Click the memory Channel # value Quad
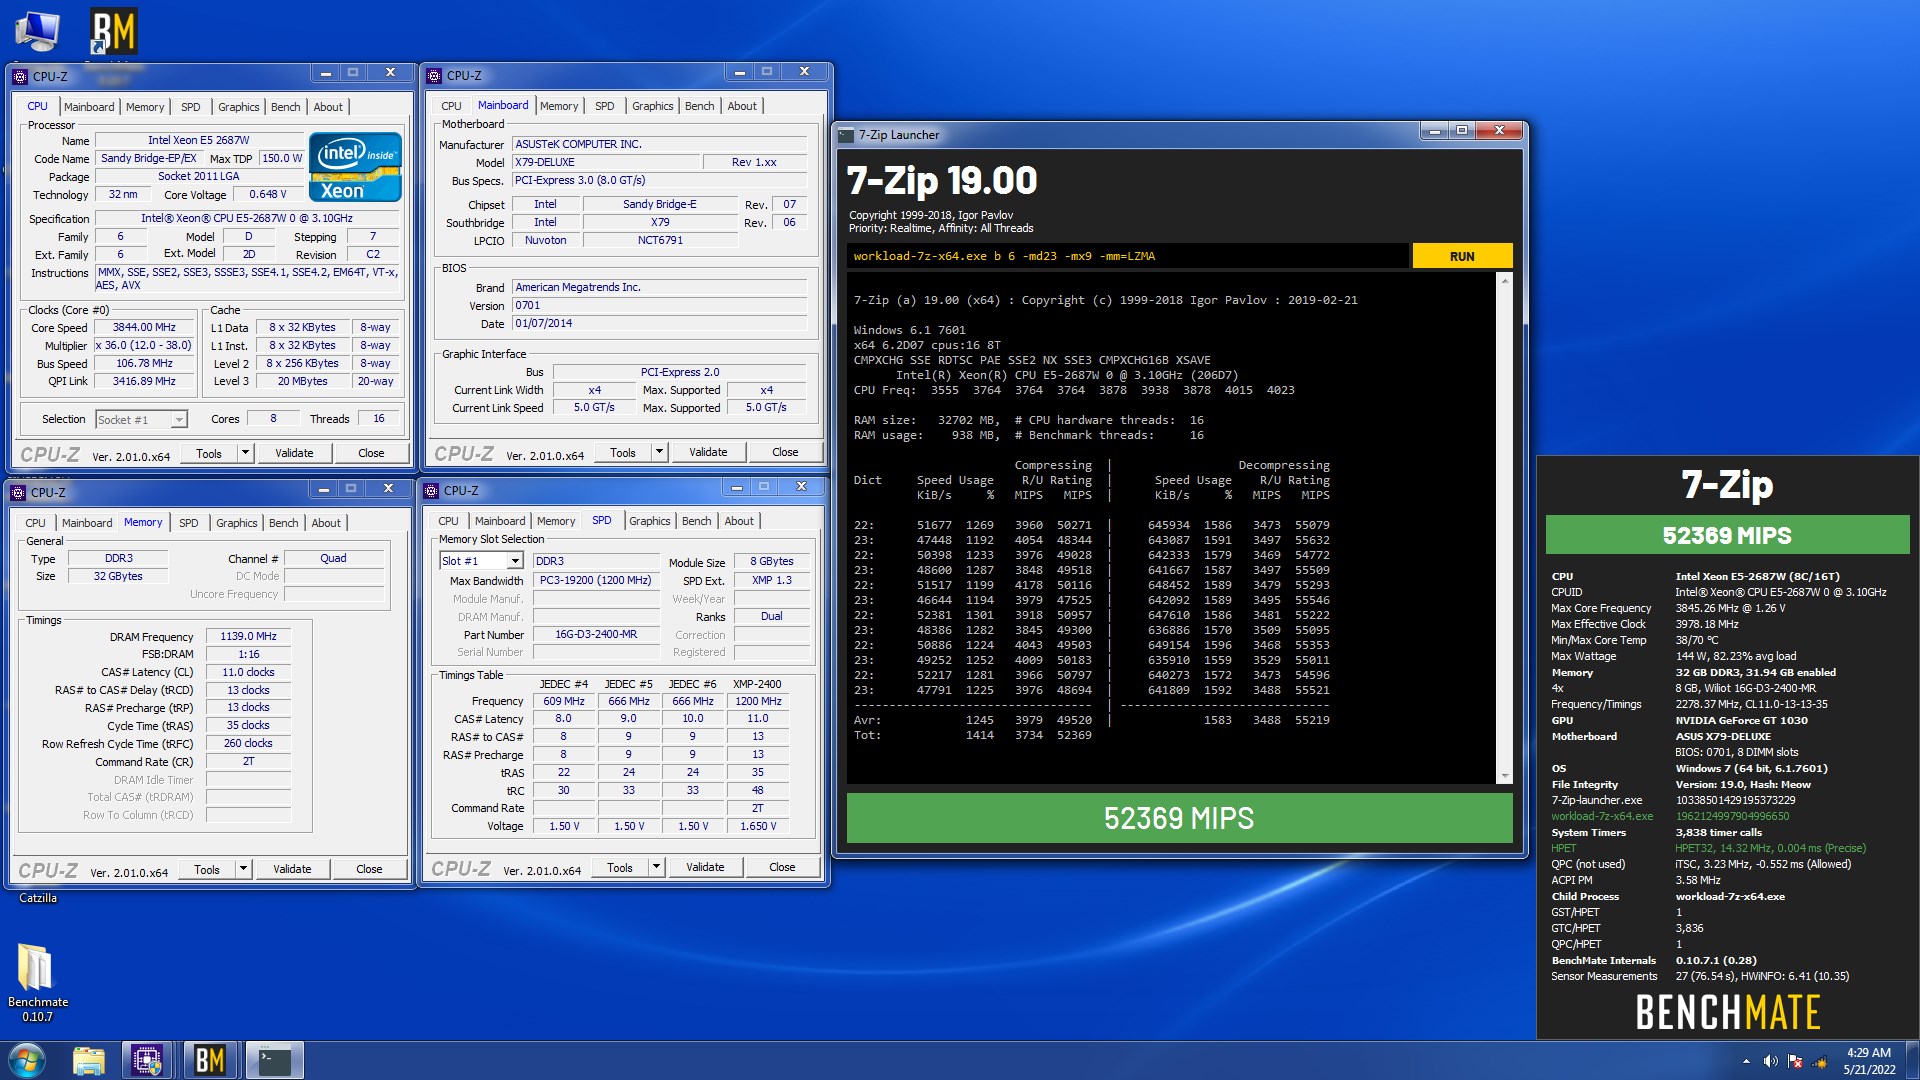This screenshot has height=1080, width=1920. tap(334, 558)
